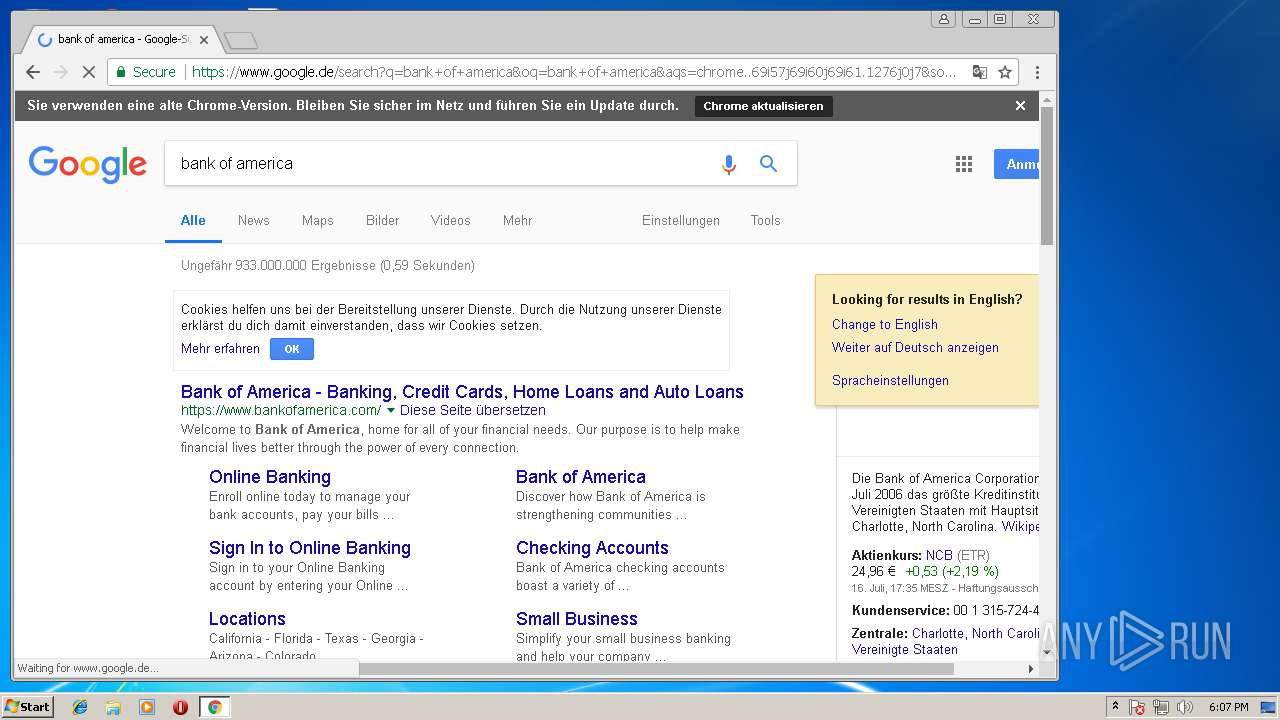Click Chrome icon in taskbar
The image size is (1280, 720).
[x=214, y=707]
